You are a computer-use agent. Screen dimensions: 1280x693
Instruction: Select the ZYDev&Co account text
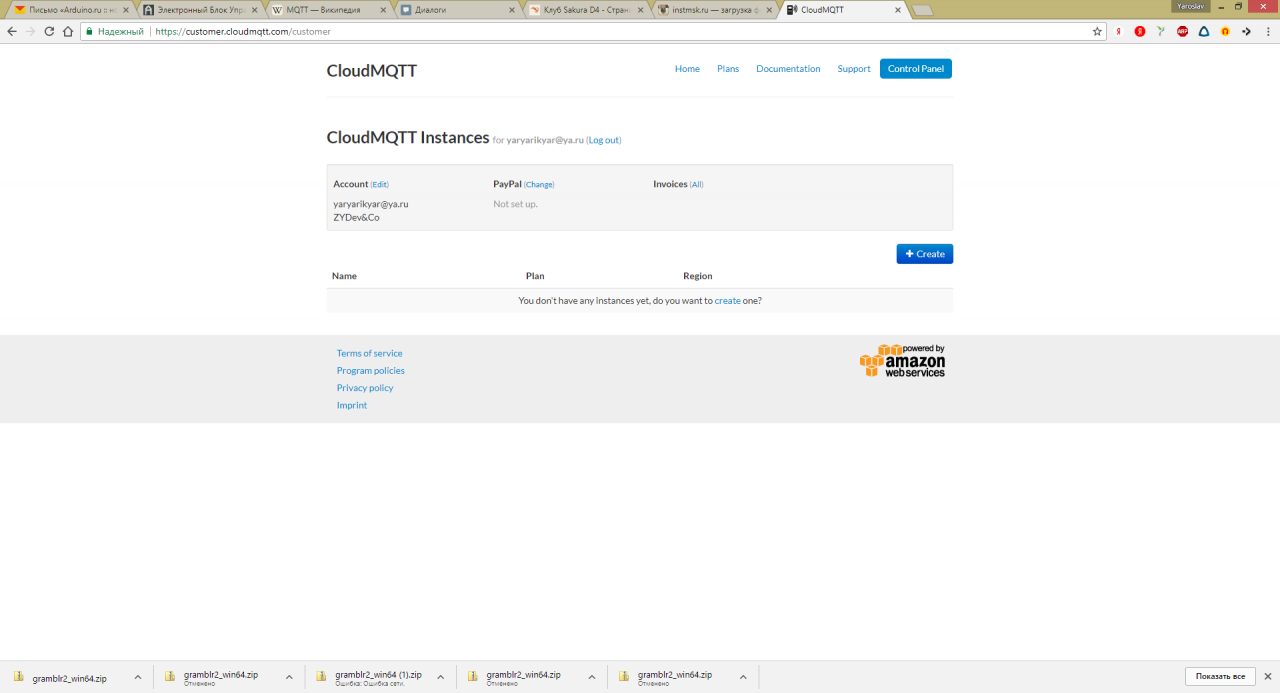tap(357, 217)
